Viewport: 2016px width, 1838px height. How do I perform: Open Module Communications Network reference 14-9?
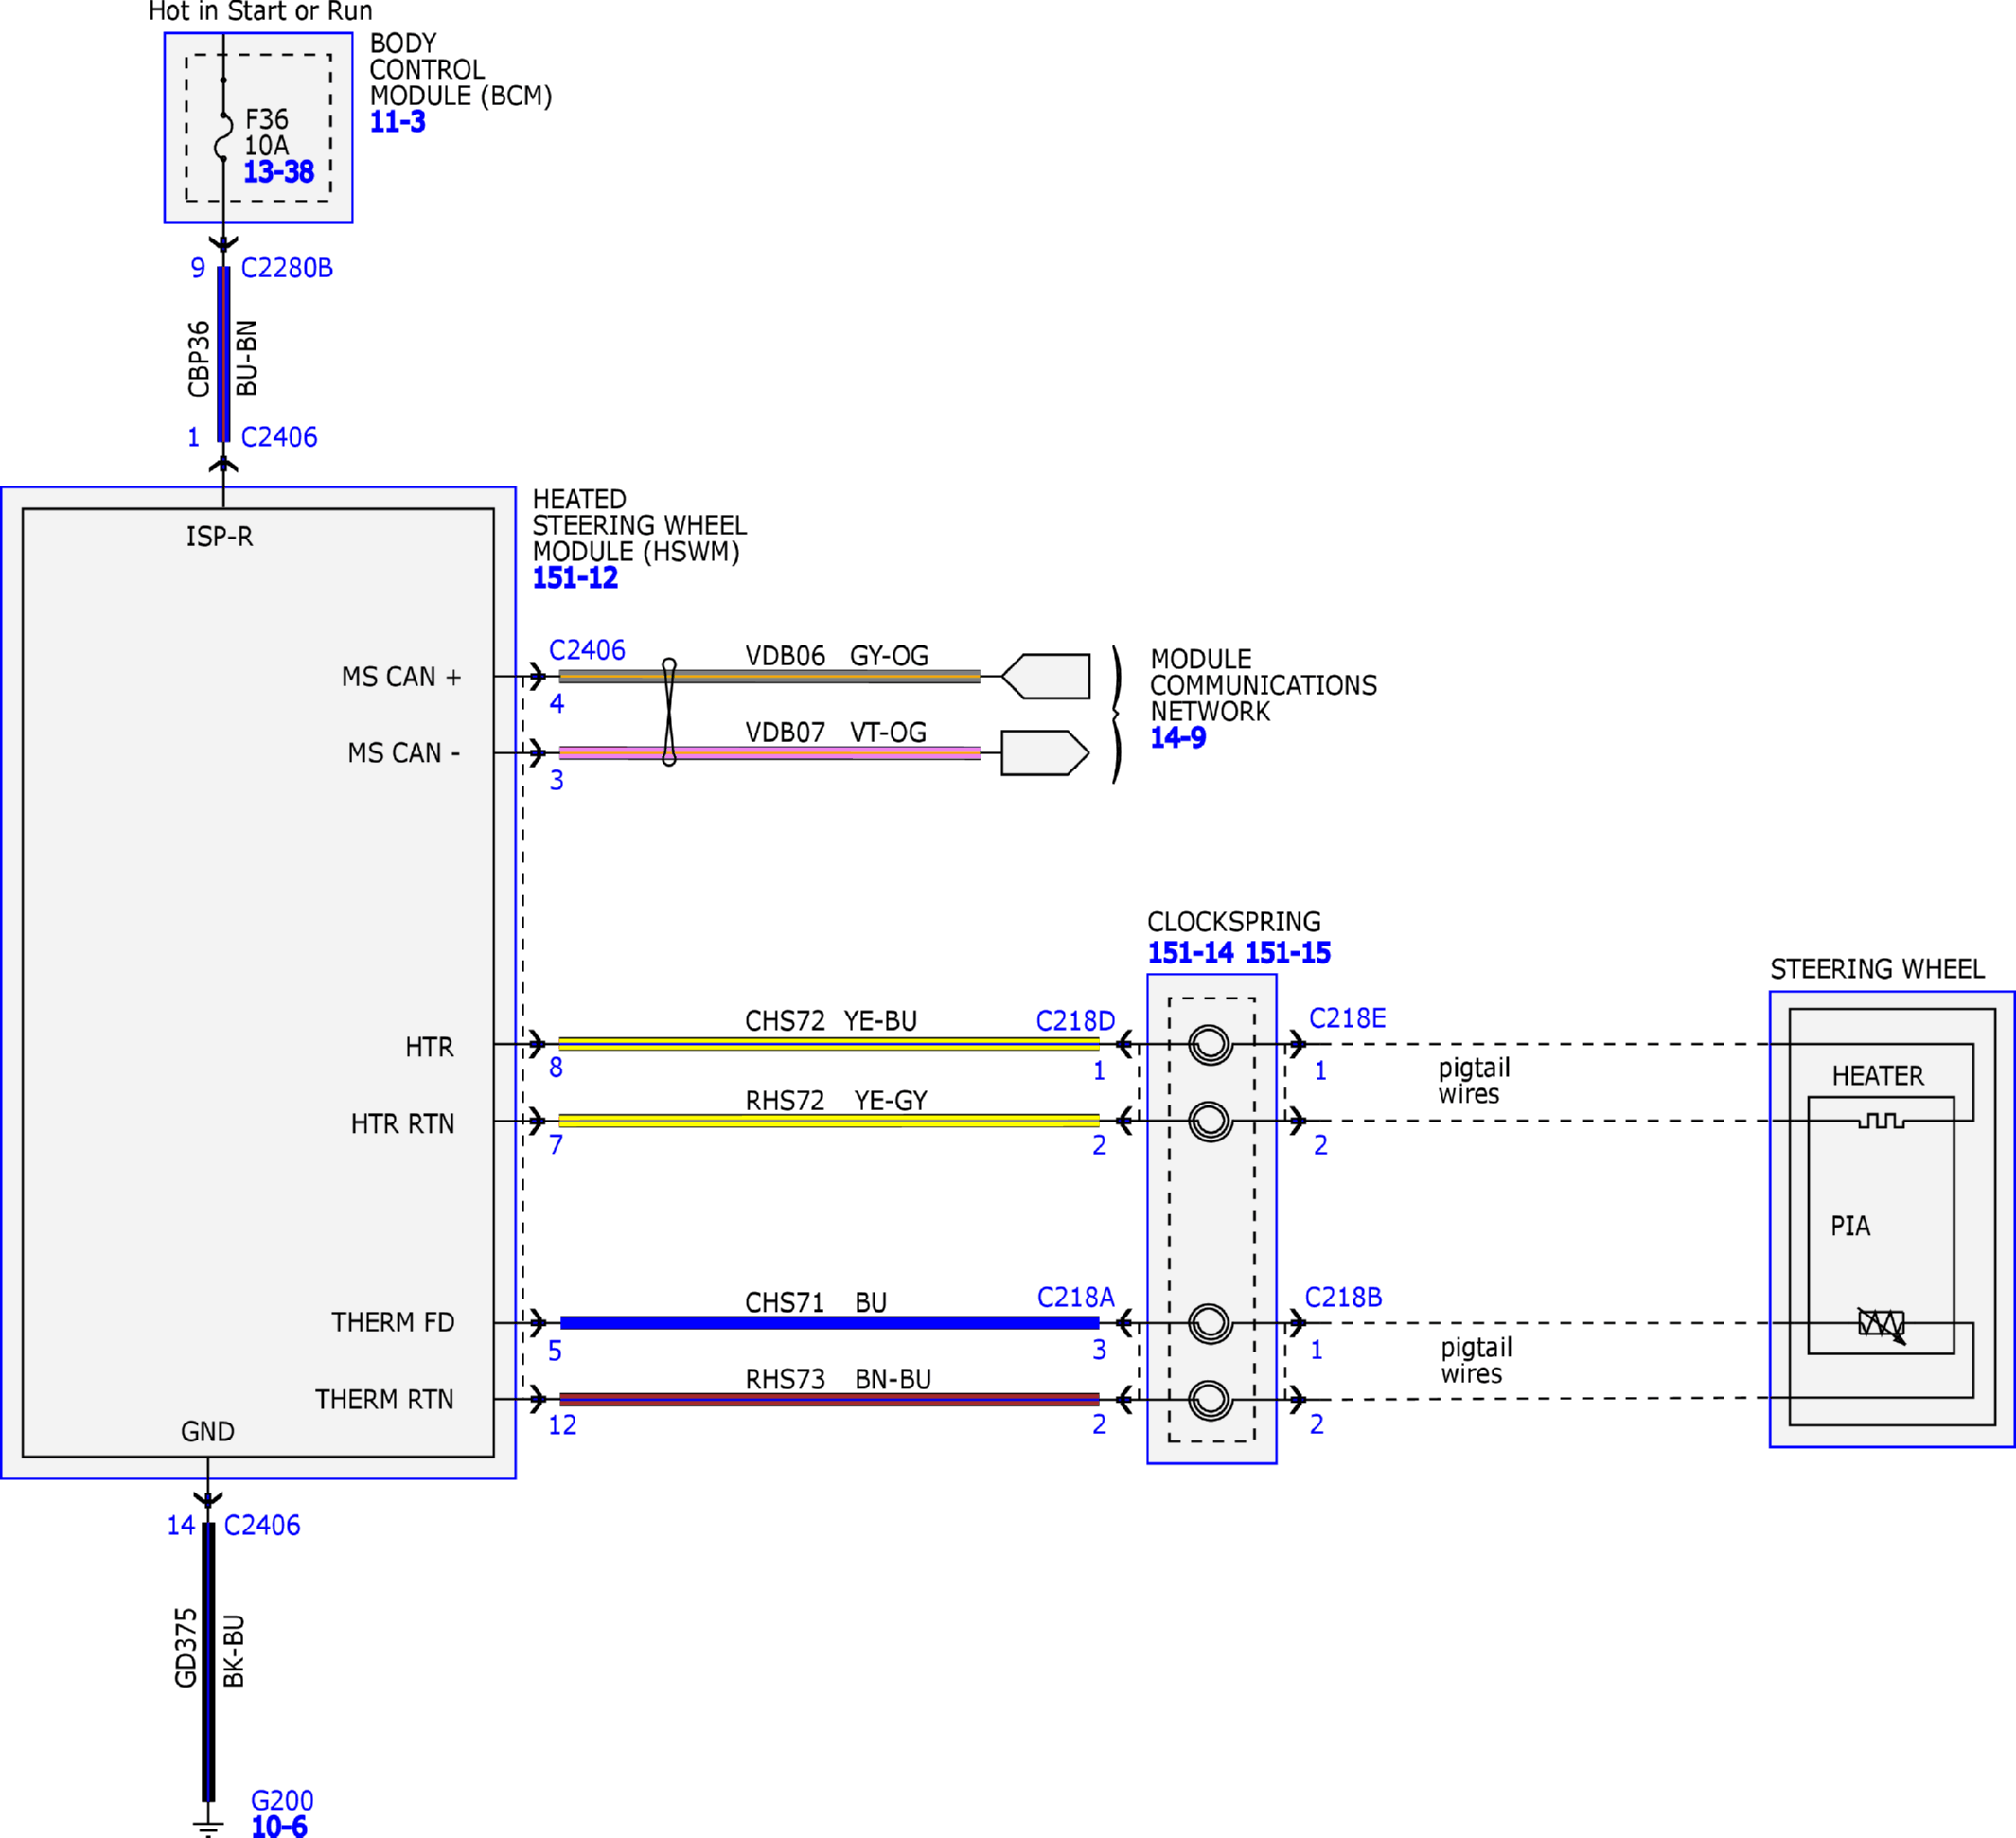[1178, 738]
